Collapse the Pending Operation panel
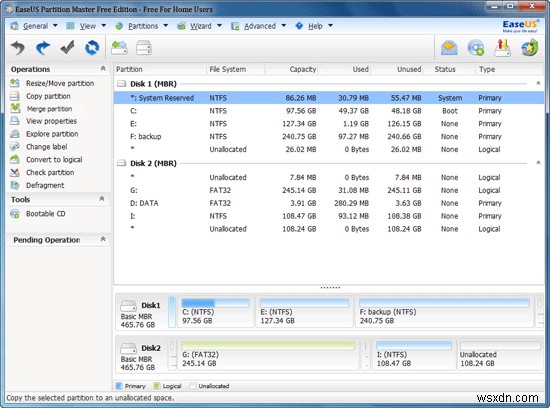The width and height of the screenshot is (550, 408). pyautogui.click(x=103, y=239)
